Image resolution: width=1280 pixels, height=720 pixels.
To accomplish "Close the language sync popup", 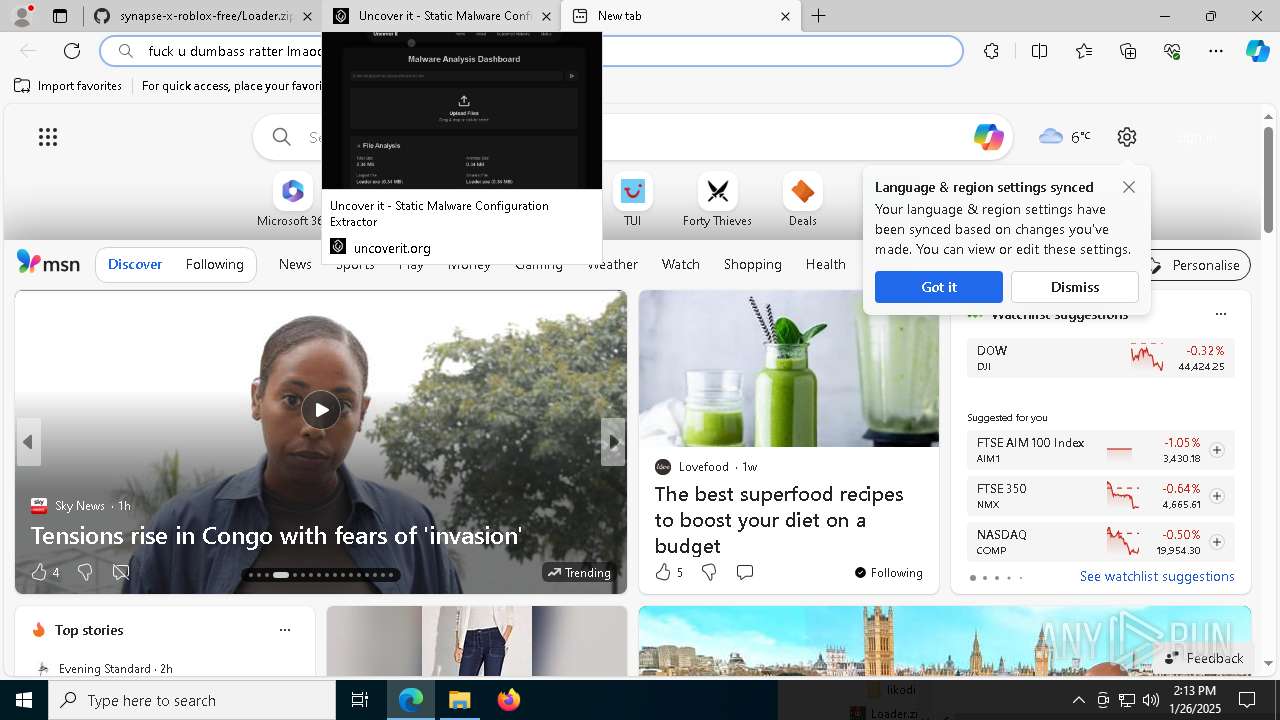I will coord(1129,187).
